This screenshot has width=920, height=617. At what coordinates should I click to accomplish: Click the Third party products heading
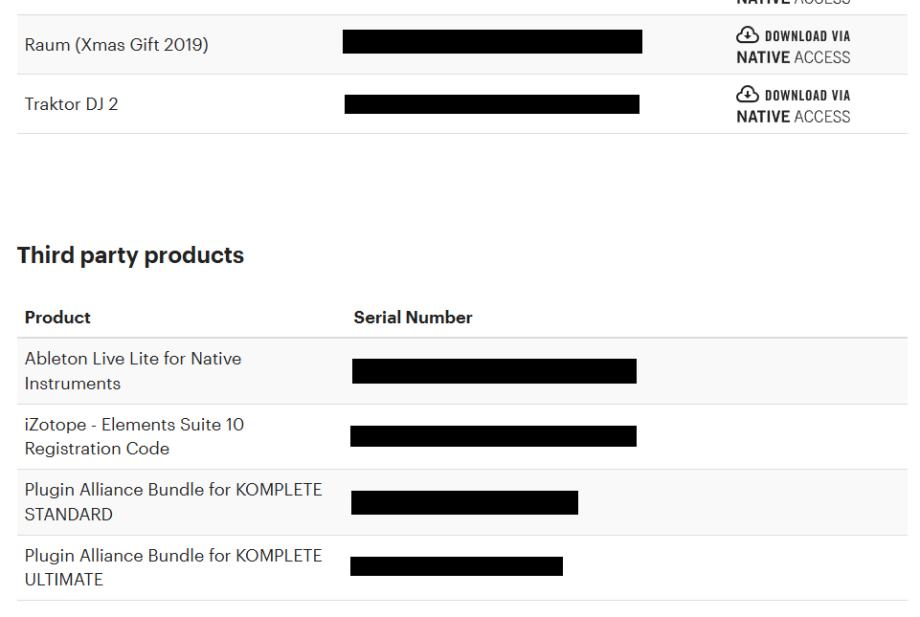(x=130, y=255)
